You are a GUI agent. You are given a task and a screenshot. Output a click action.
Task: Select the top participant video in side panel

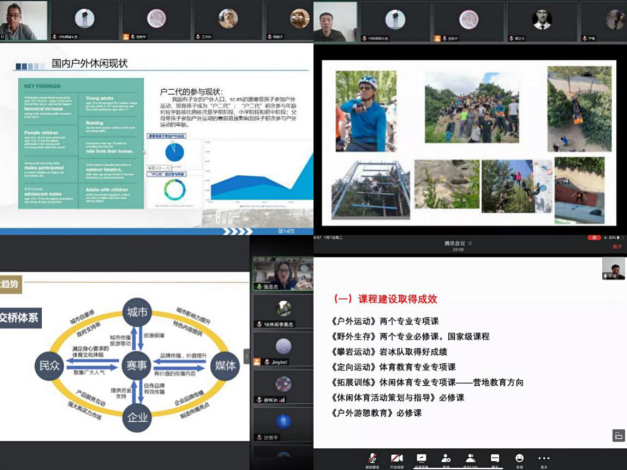tap(282, 274)
